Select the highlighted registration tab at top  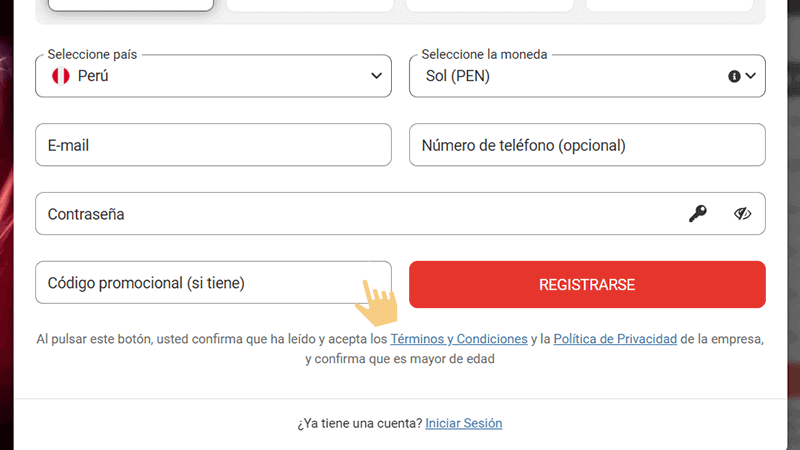tap(131, 4)
